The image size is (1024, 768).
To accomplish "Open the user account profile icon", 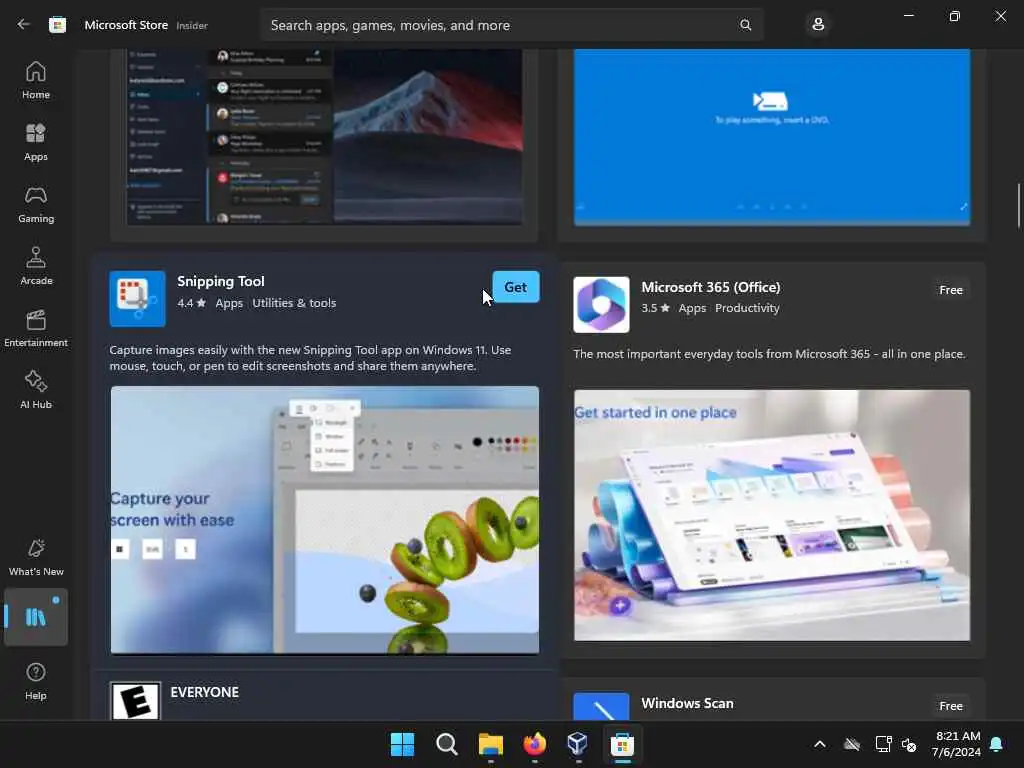I will tap(818, 25).
